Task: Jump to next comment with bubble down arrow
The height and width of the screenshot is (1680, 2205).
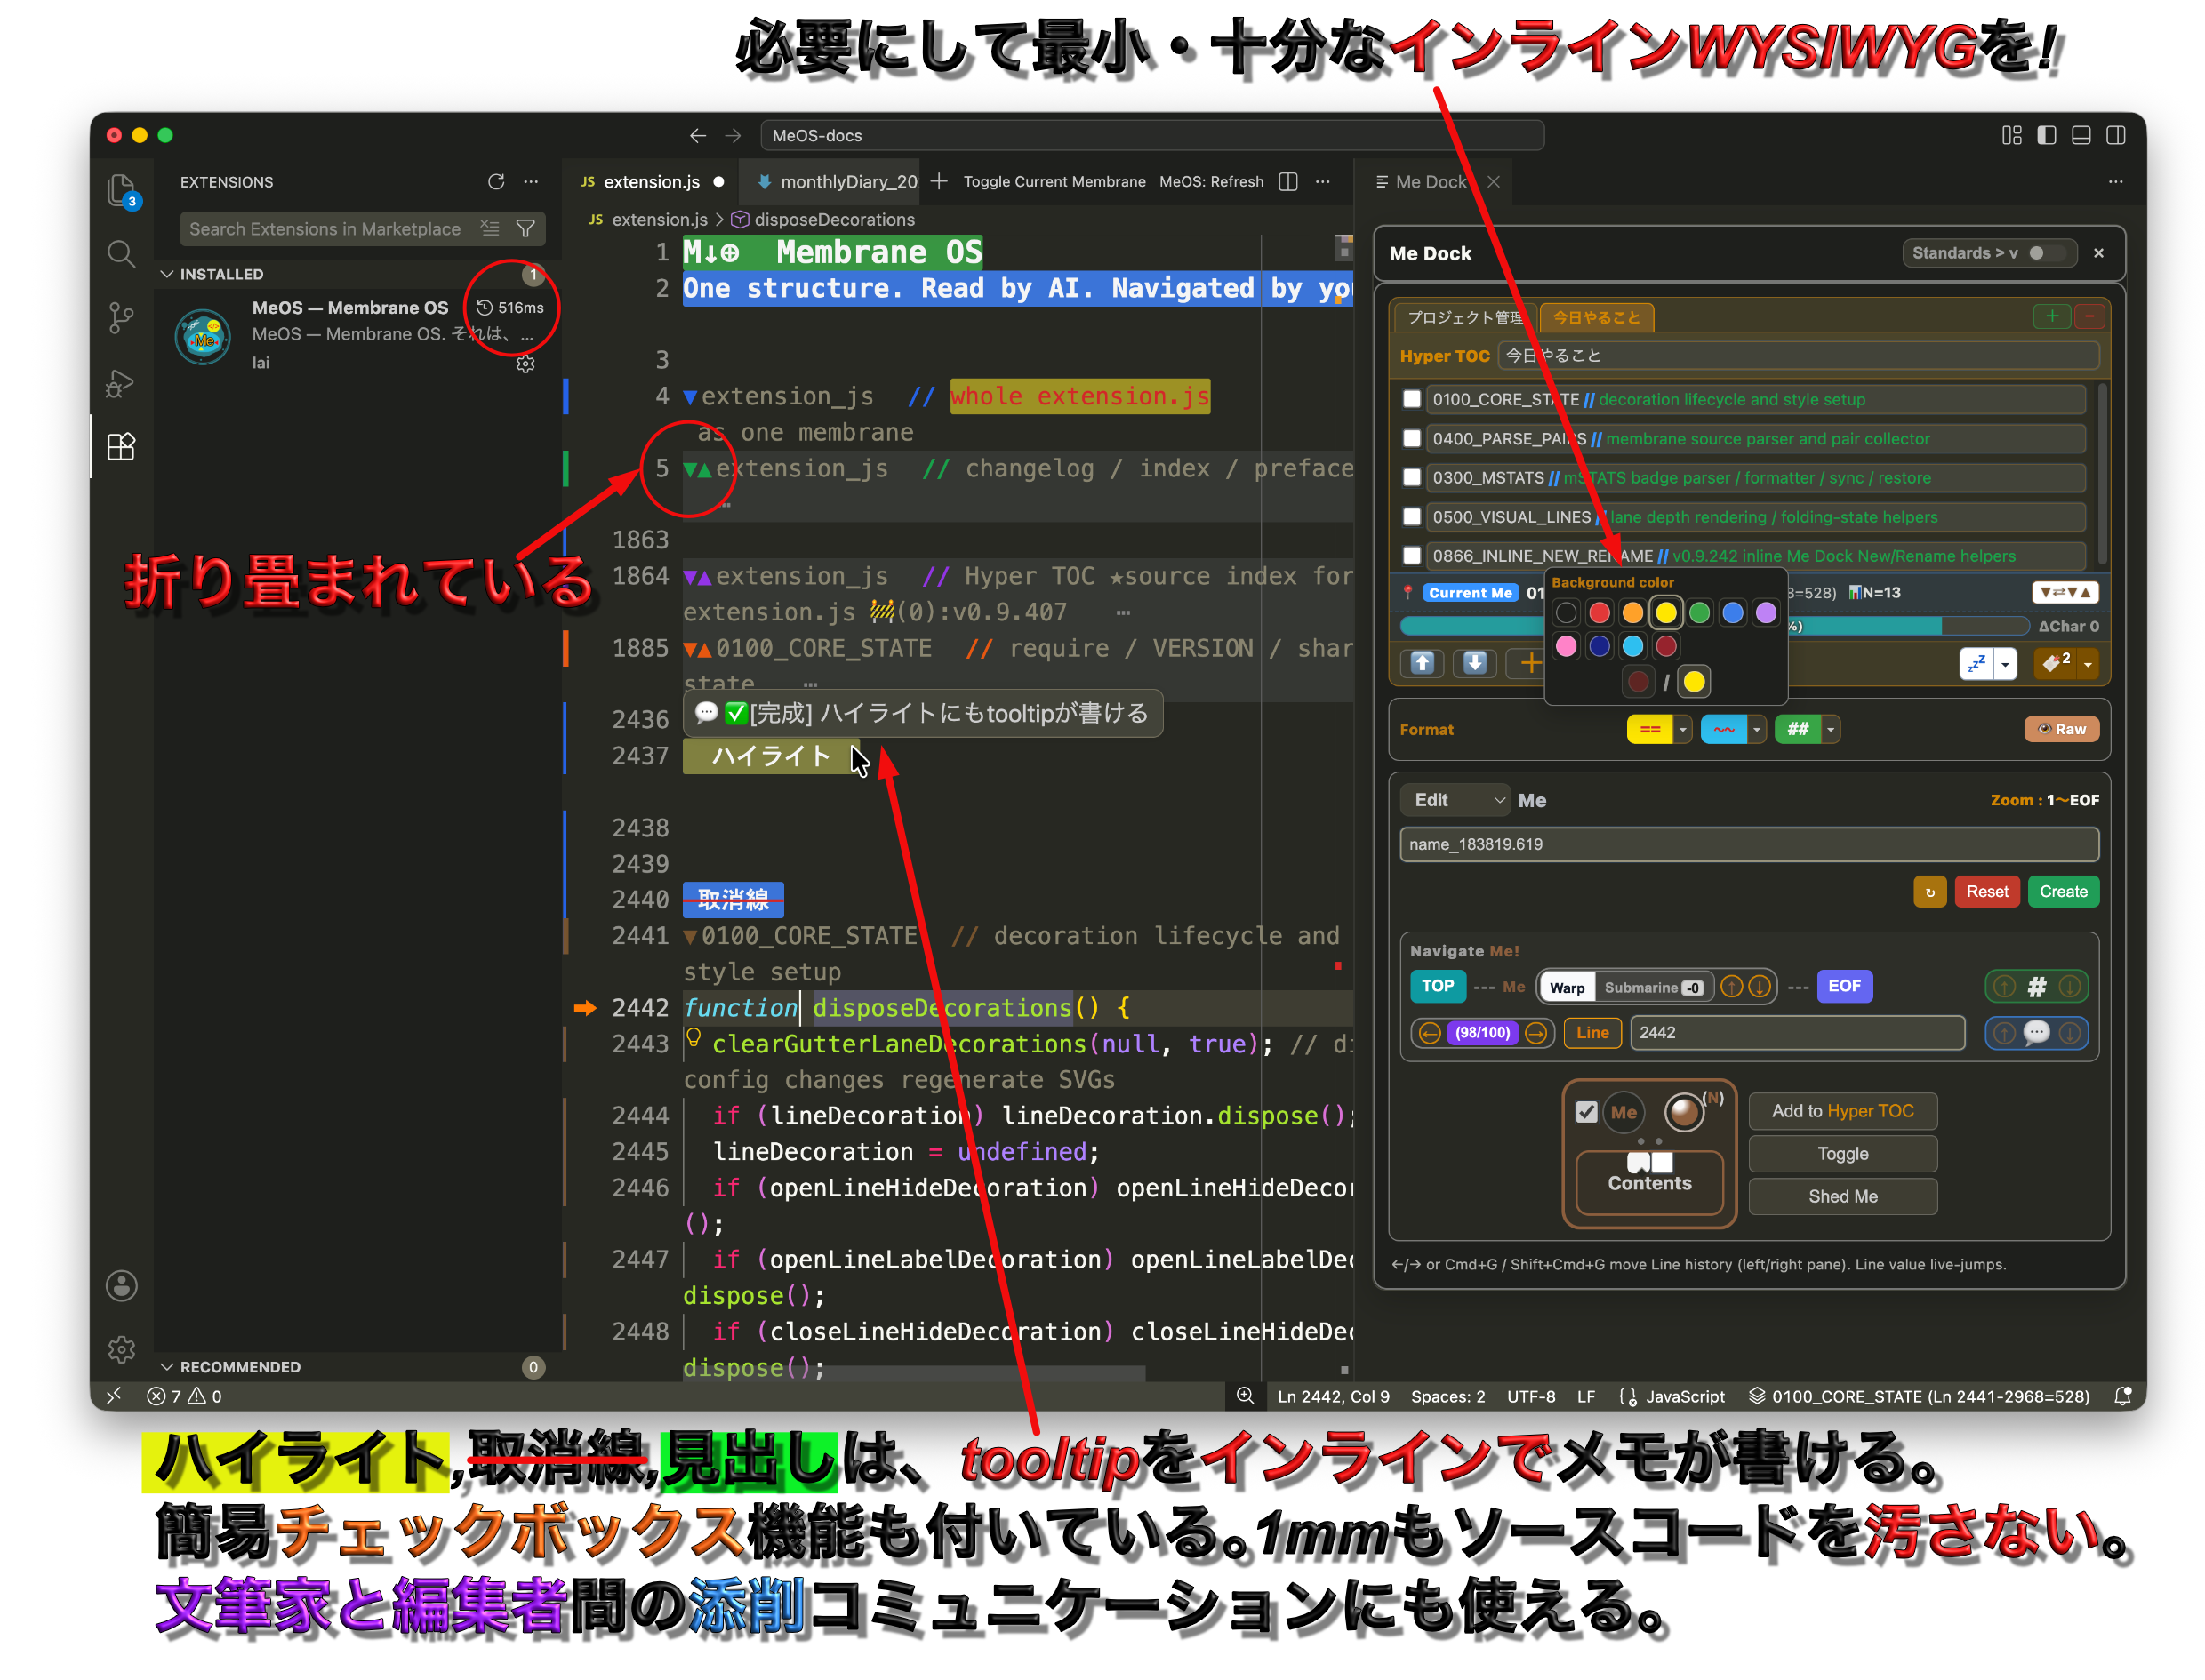Action: coord(2069,1032)
